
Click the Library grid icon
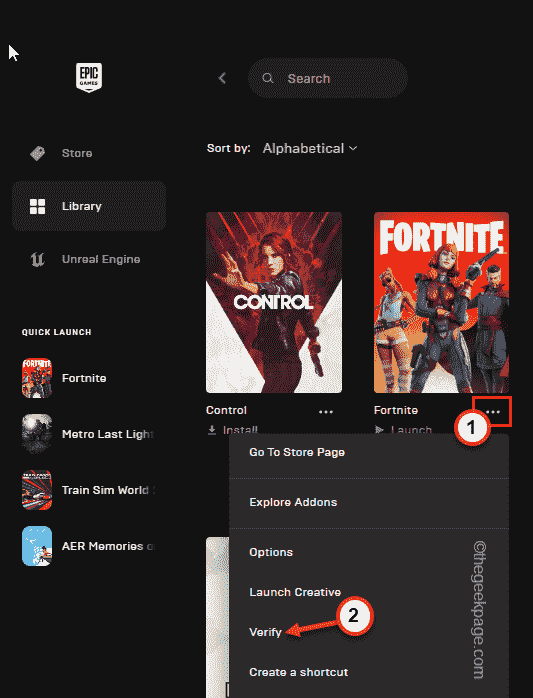pos(37,206)
